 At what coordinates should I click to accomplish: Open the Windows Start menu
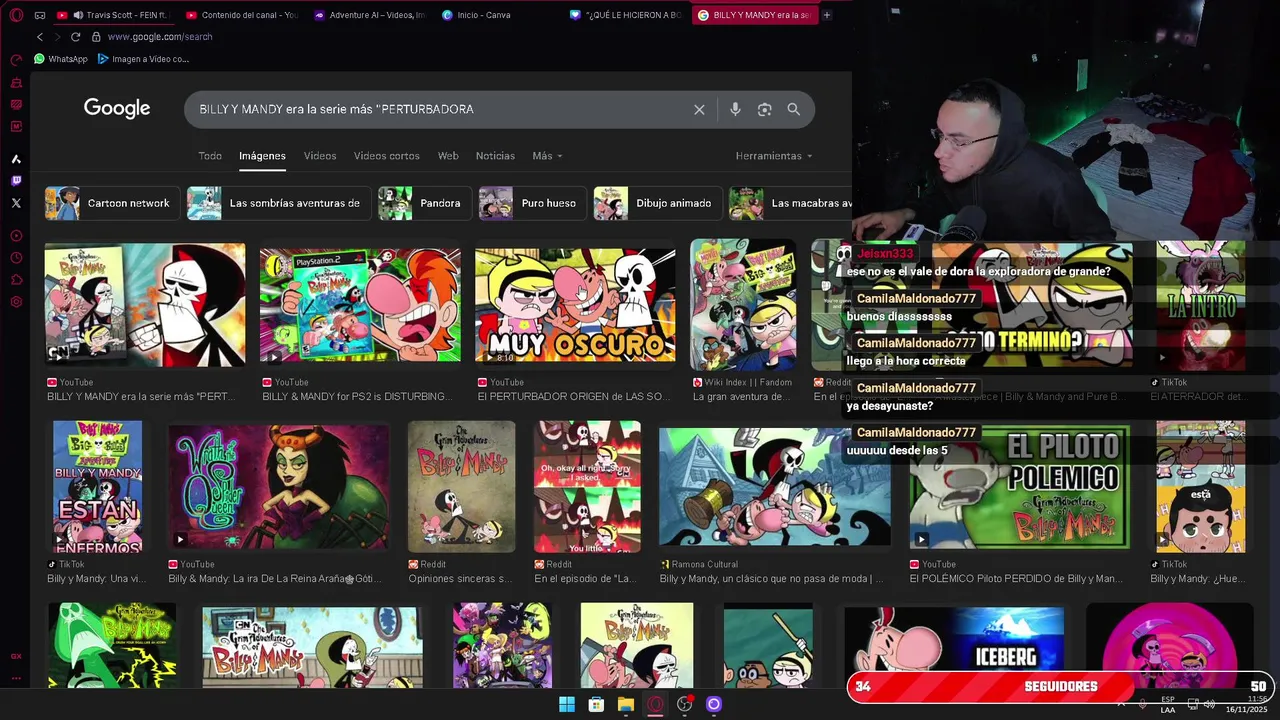click(x=567, y=704)
